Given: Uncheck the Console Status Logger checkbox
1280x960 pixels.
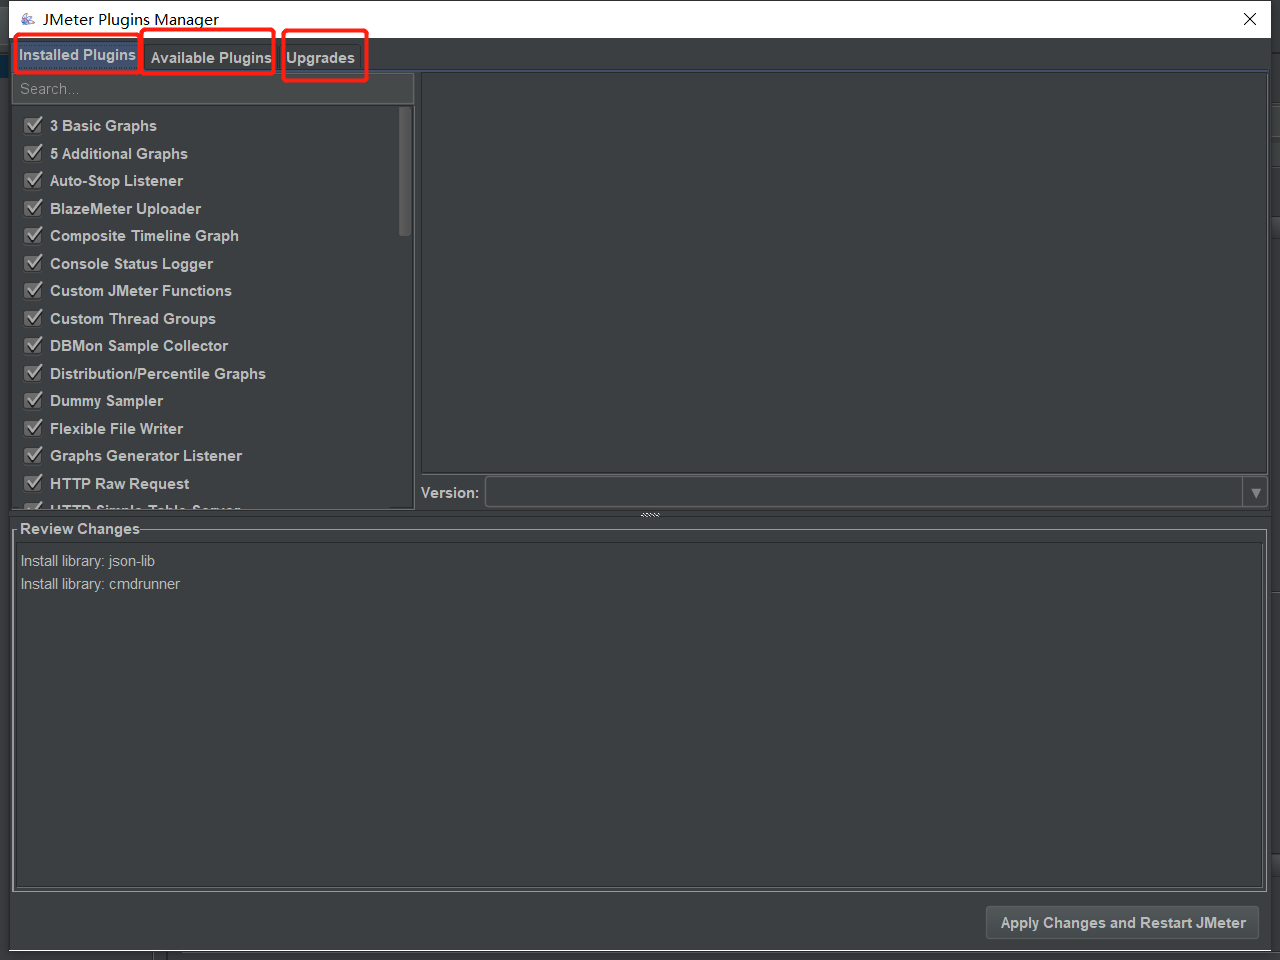Looking at the screenshot, I should click(x=33, y=263).
